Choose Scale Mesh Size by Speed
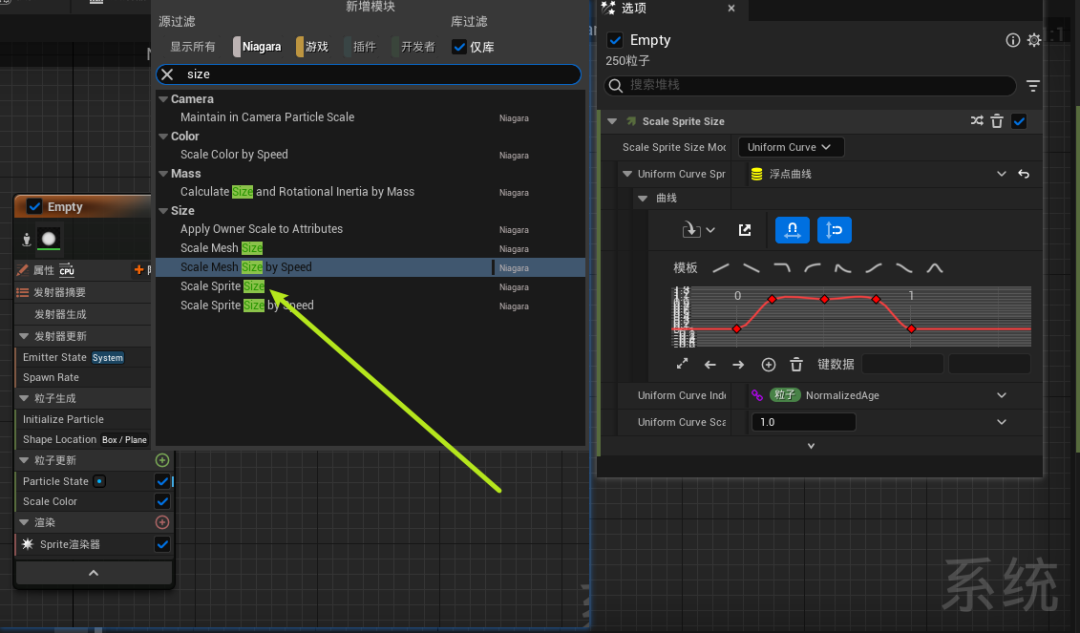 (370, 267)
